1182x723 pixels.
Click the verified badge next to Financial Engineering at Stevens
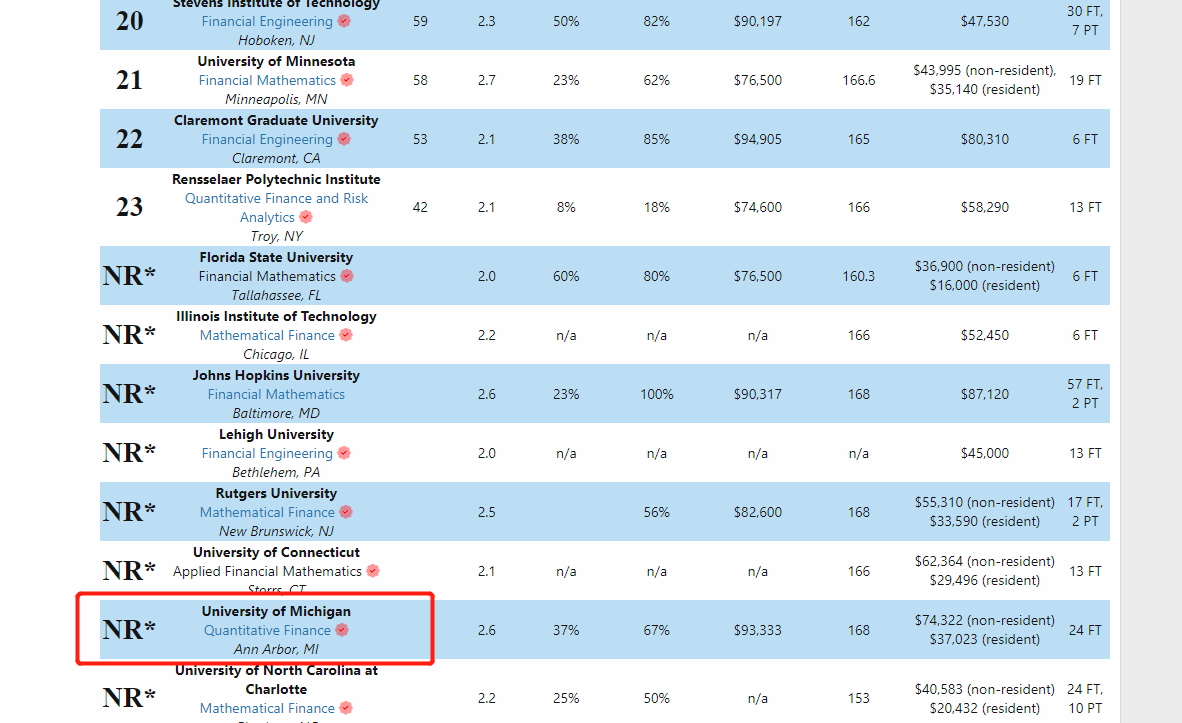[344, 20]
